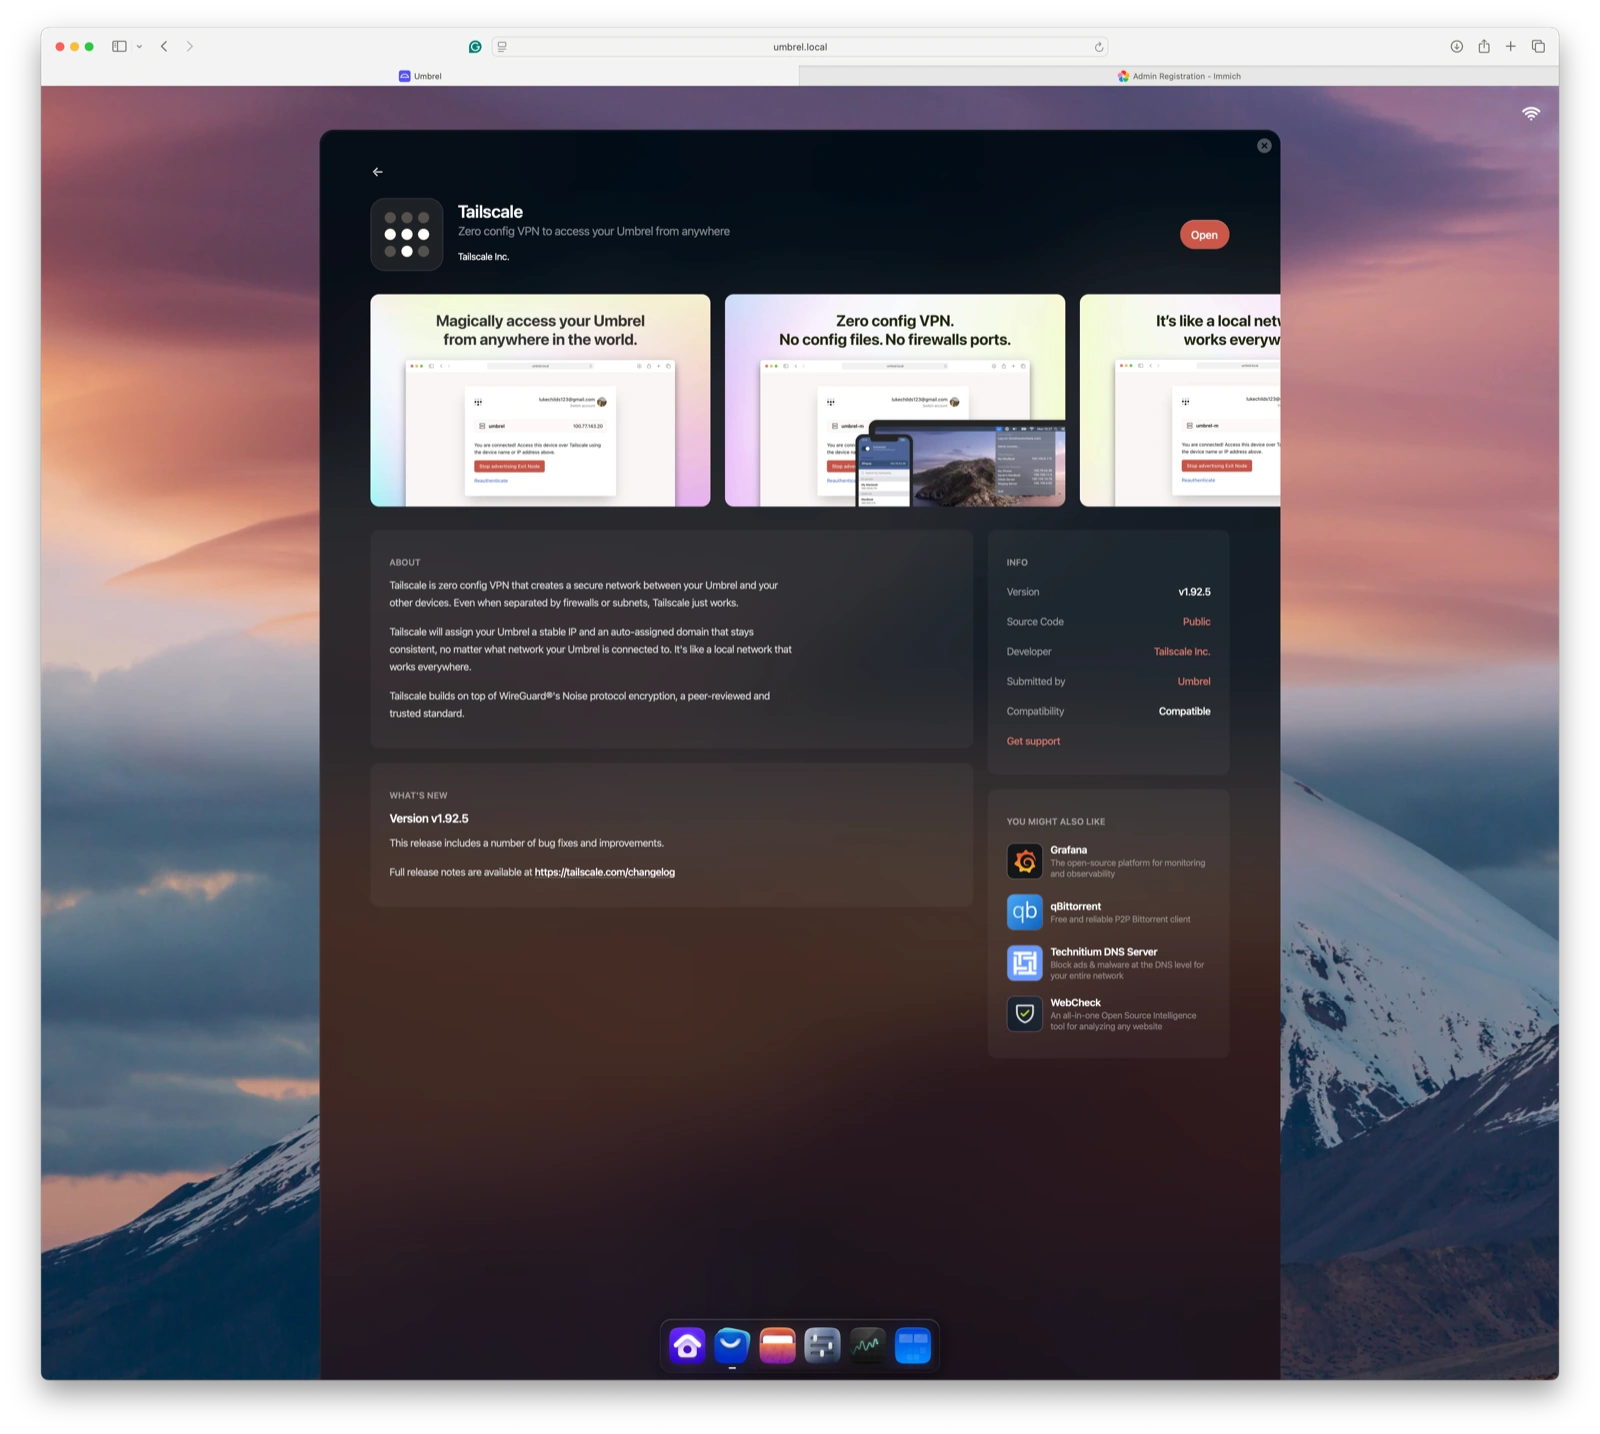The width and height of the screenshot is (1600, 1434).
Task: Go back using the left arrow
Action: (378, 172)
